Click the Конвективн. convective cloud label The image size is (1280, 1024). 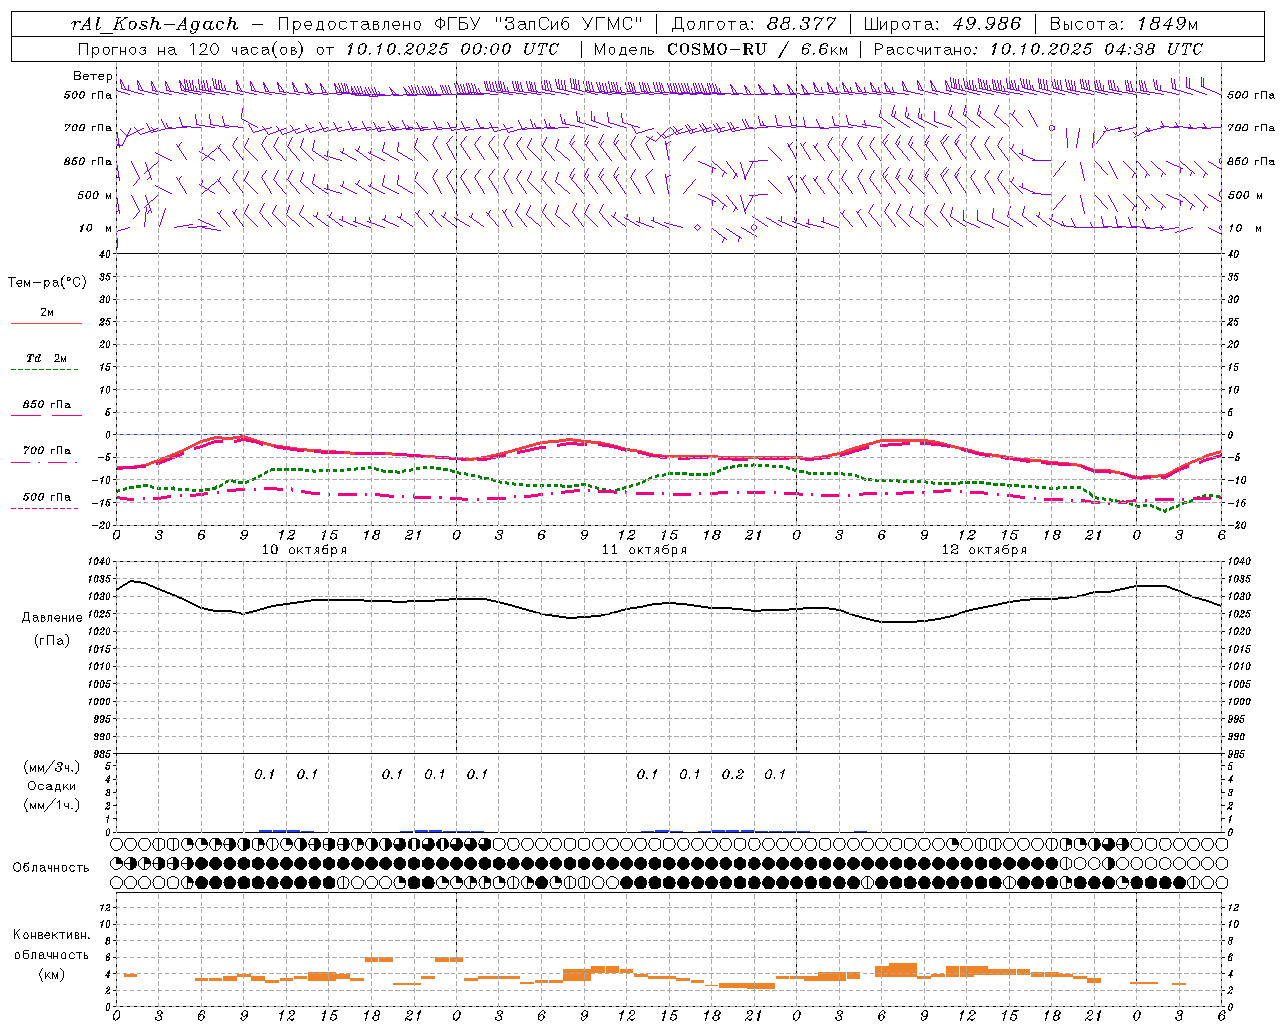[x=52, y=935]
